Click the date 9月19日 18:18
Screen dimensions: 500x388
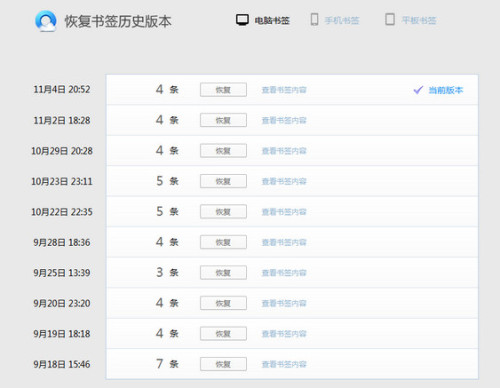click(x=62, y=334)
